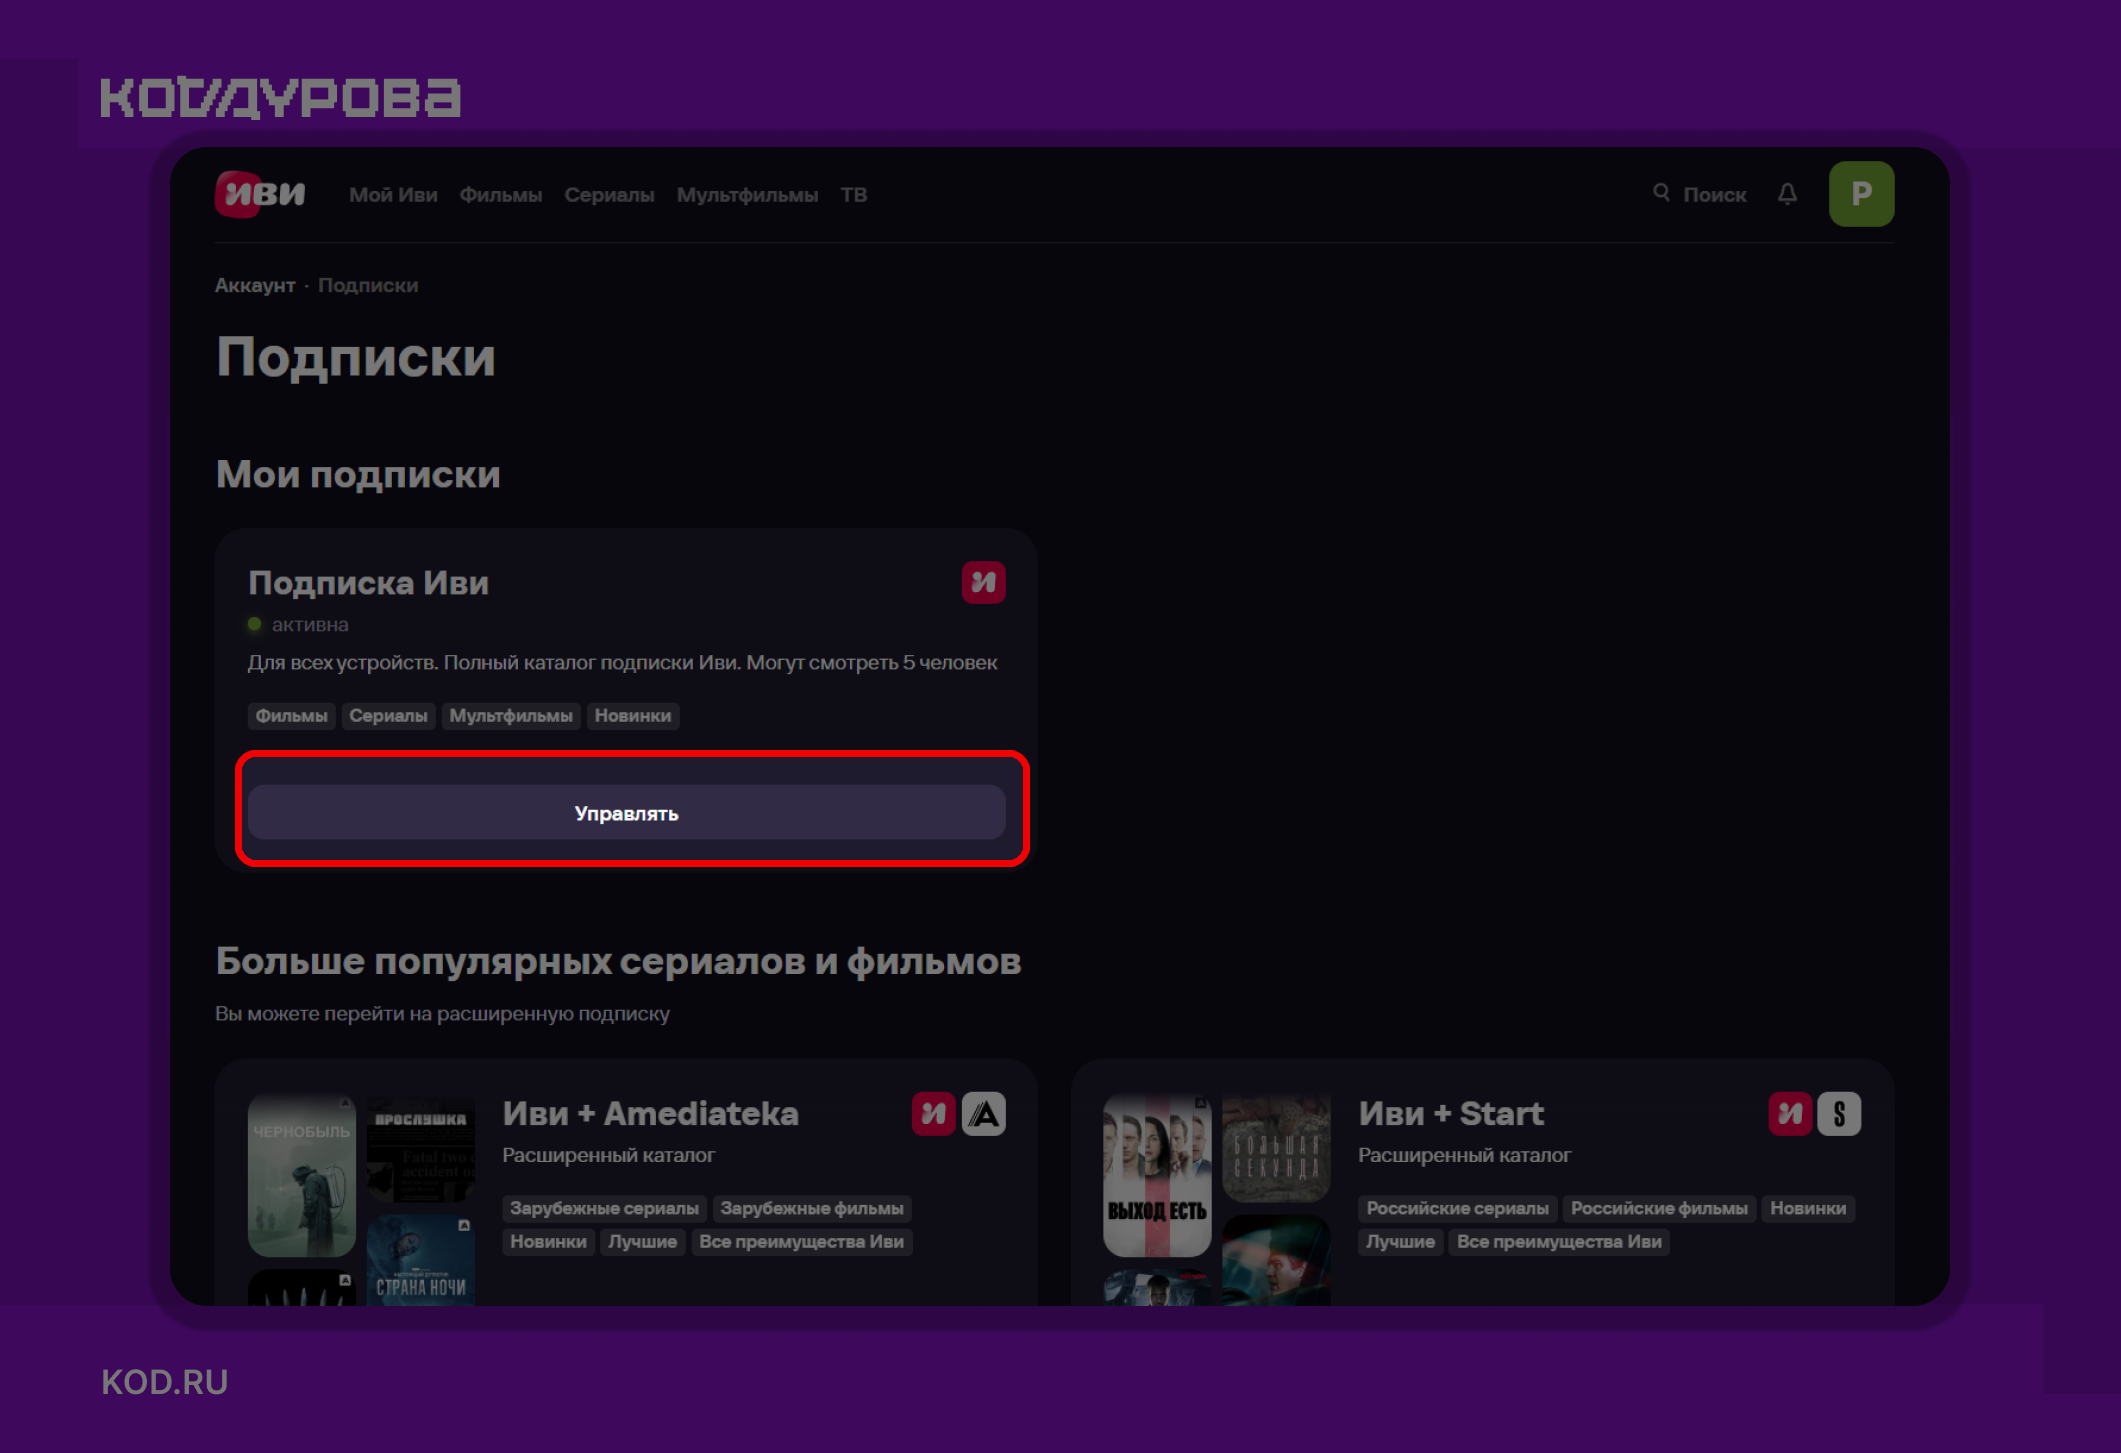Click Страна ночи poster thumbnail

pyautogui.click(x=420, y=1260)
